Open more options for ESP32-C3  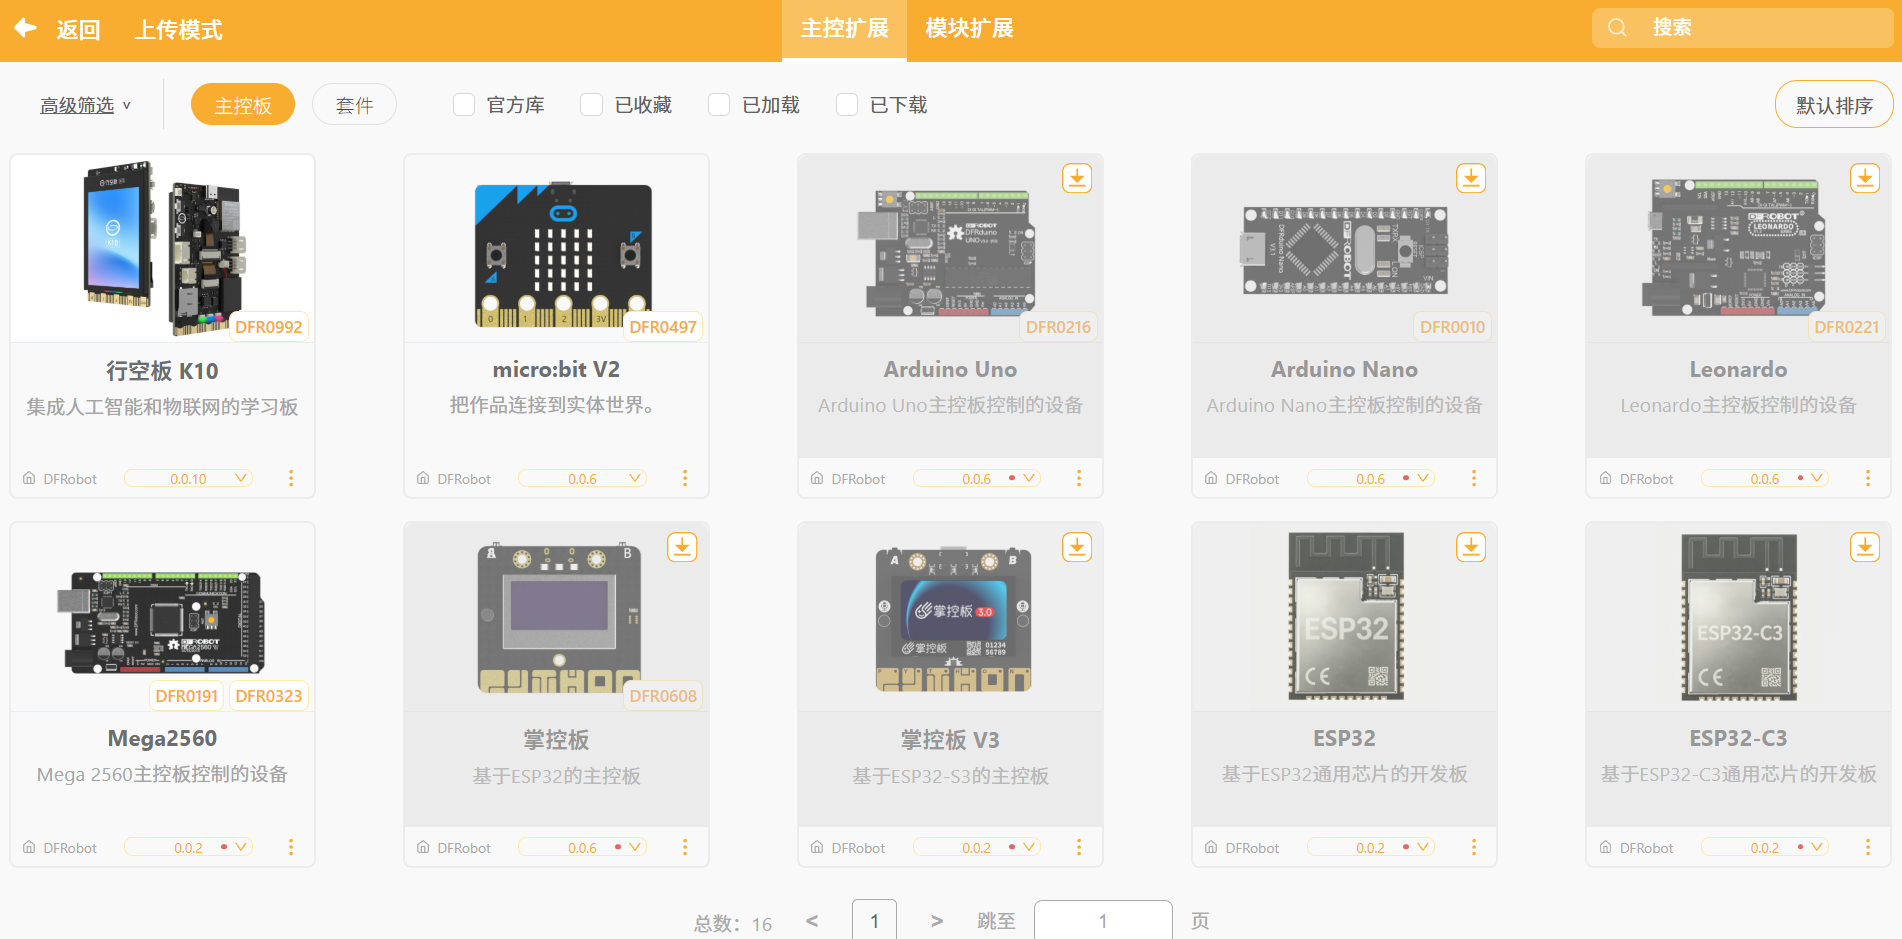pyautogui.click(x=1868, y=847)
